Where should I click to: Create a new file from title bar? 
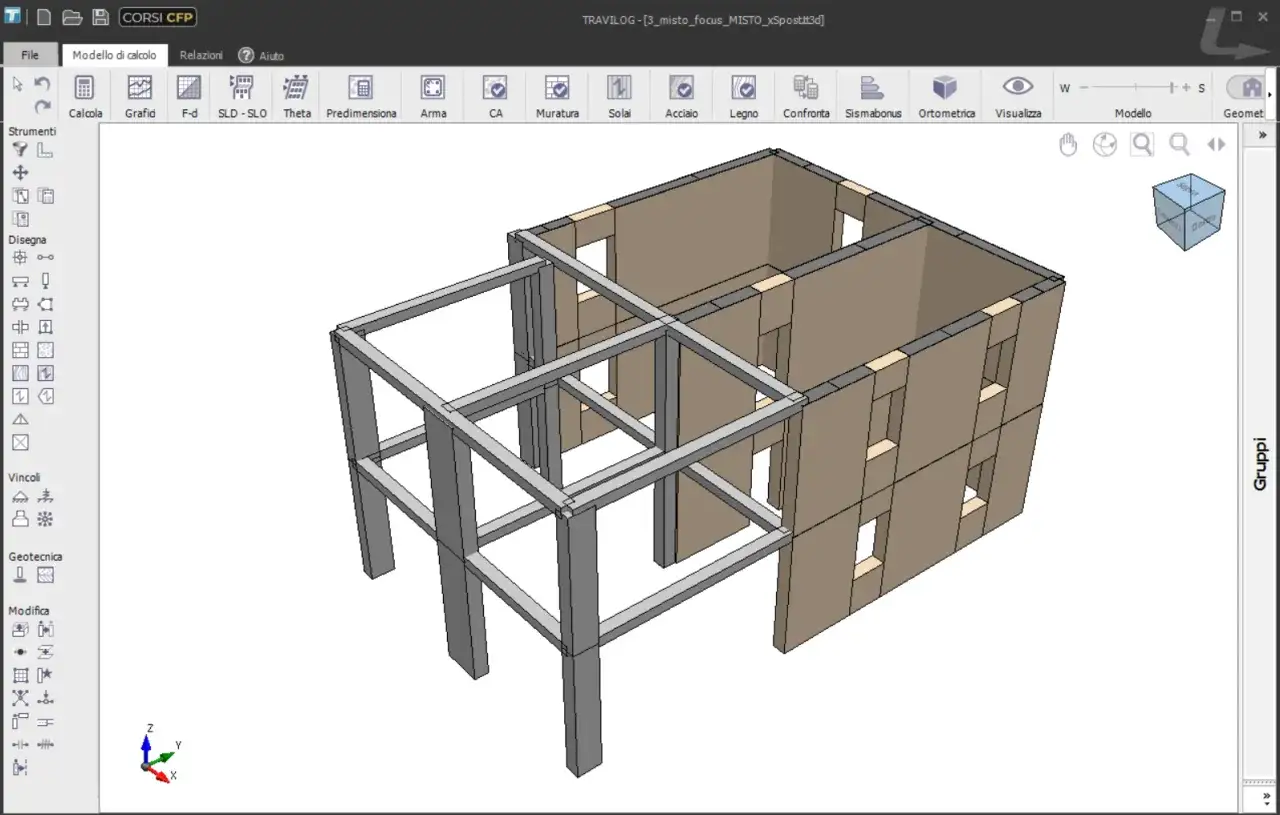[x=43, y=17]
